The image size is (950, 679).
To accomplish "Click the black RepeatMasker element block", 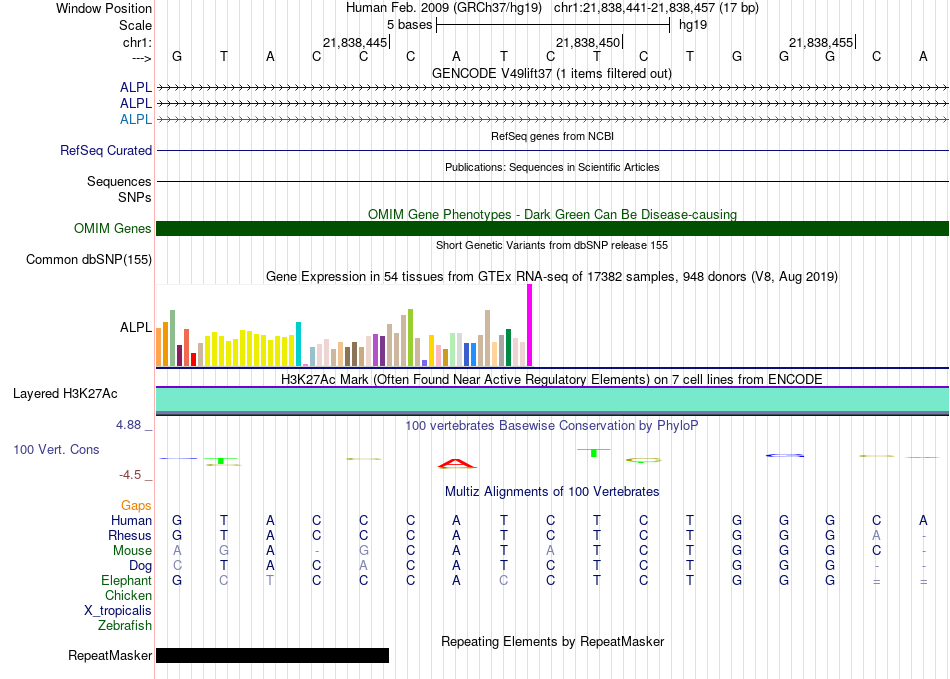I will pyautogui.click(x=273, y=655).
